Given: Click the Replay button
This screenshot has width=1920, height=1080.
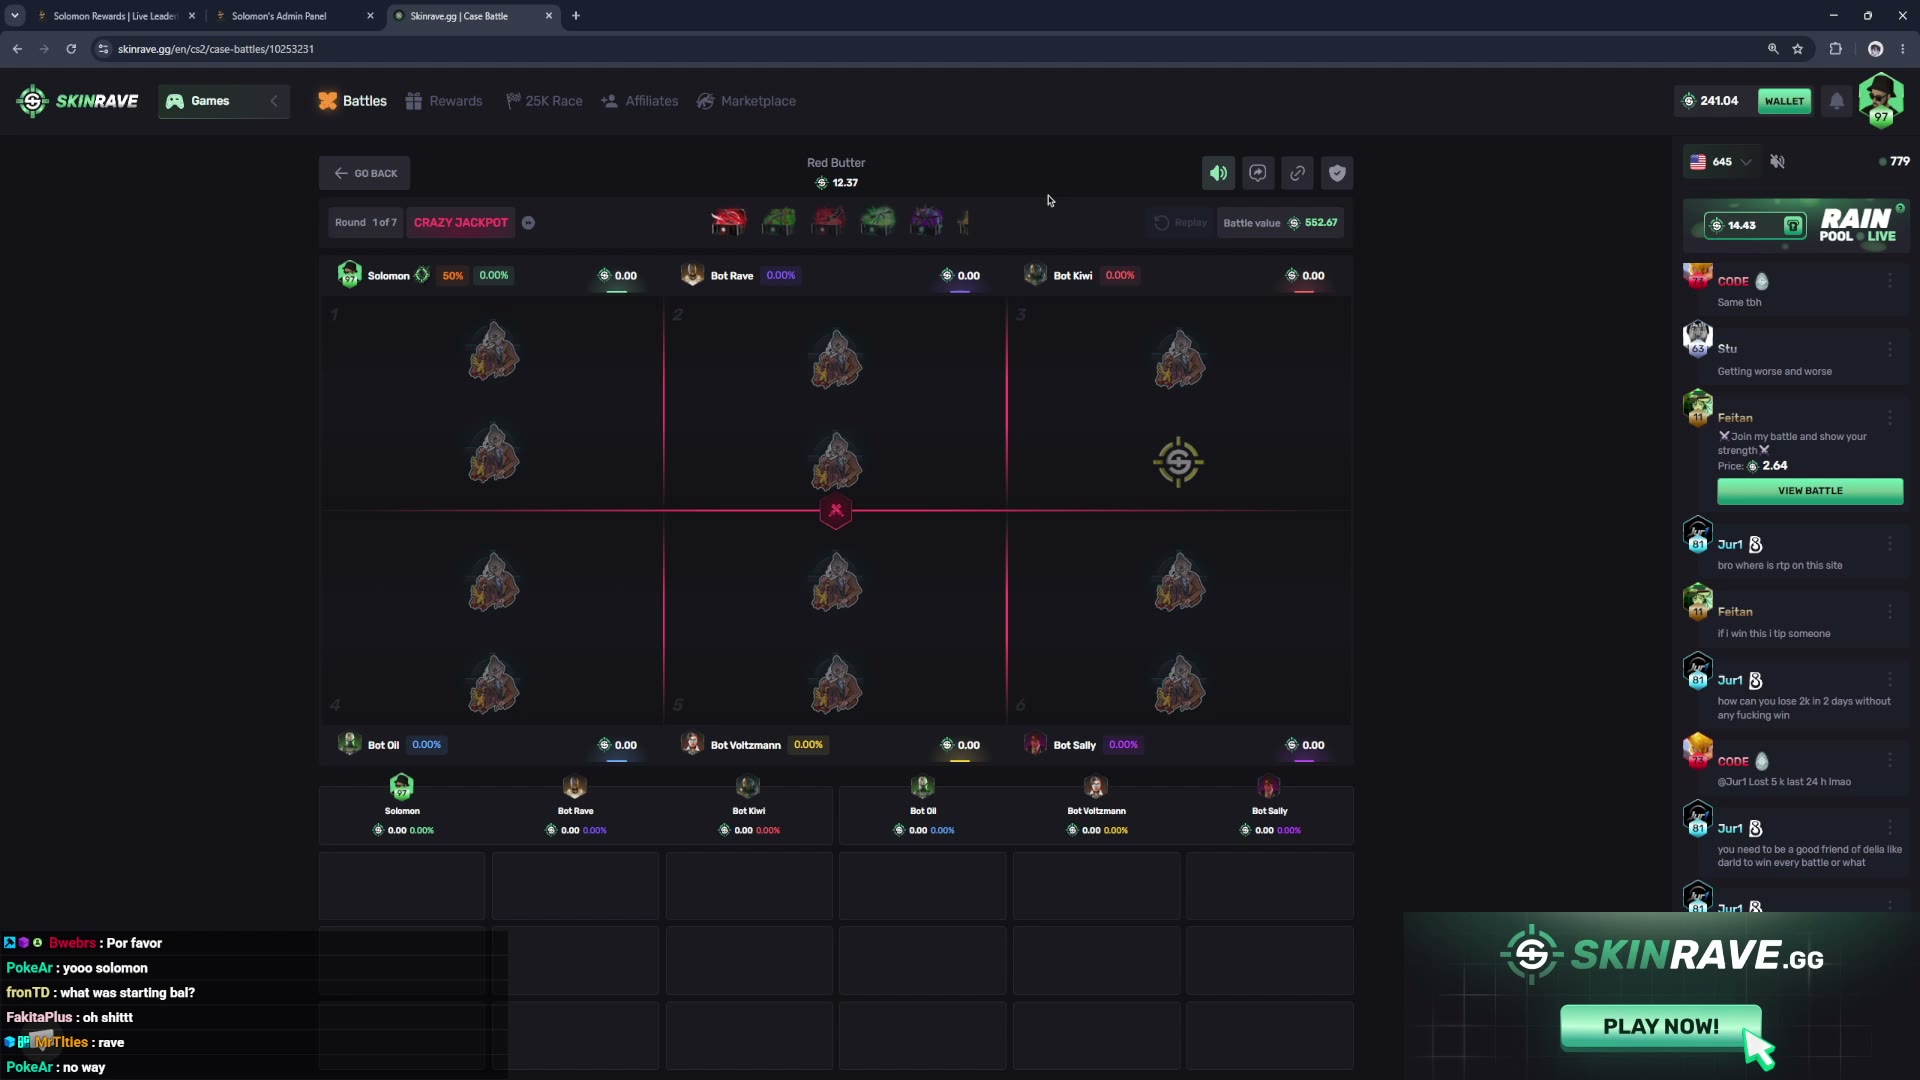Looking at the screenshot, I should point(1181,223).
